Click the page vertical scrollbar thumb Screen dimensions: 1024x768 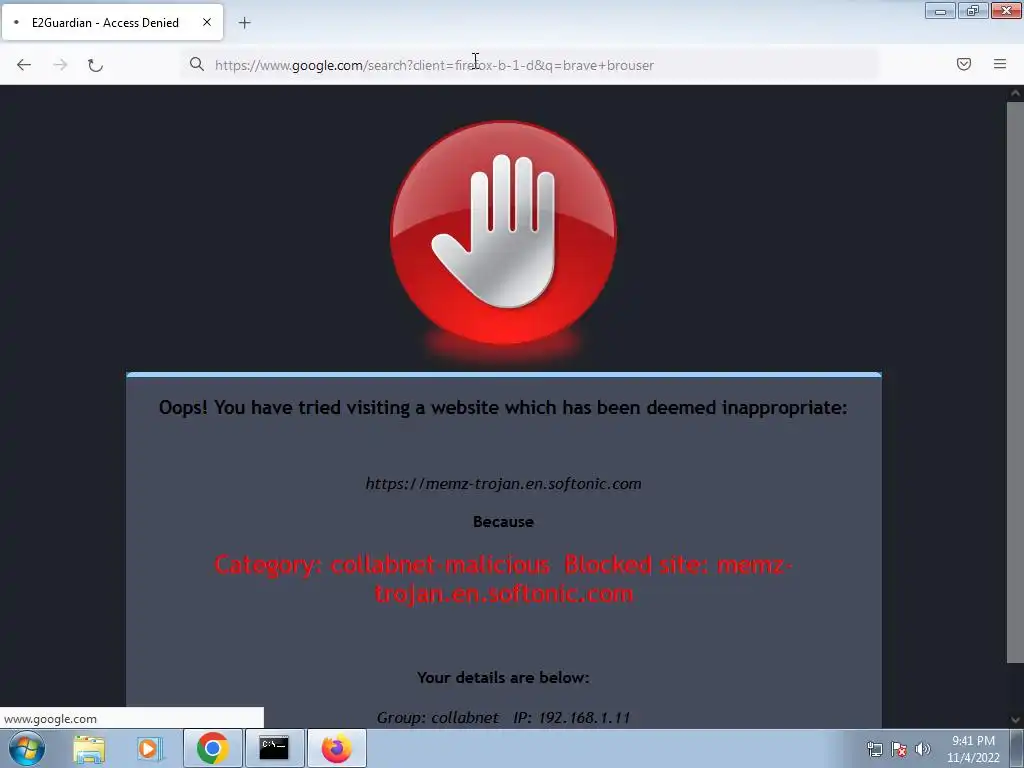tap(1015, 382)
